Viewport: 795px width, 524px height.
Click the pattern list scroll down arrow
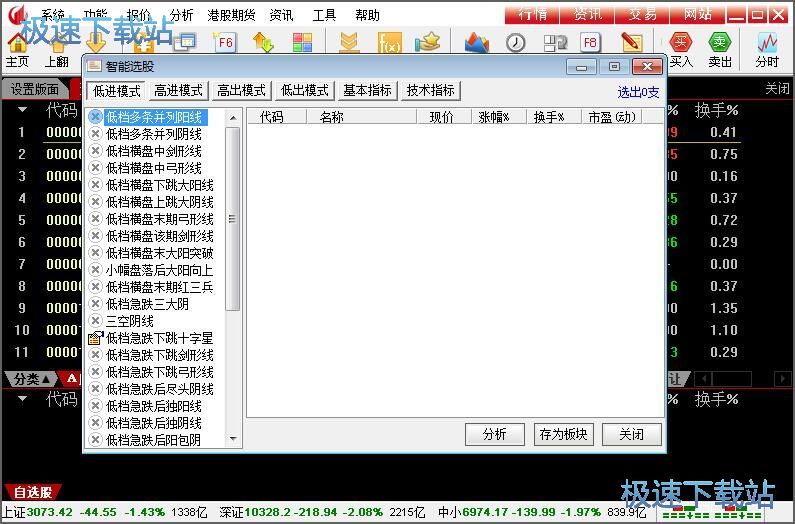tap(233, 439)
